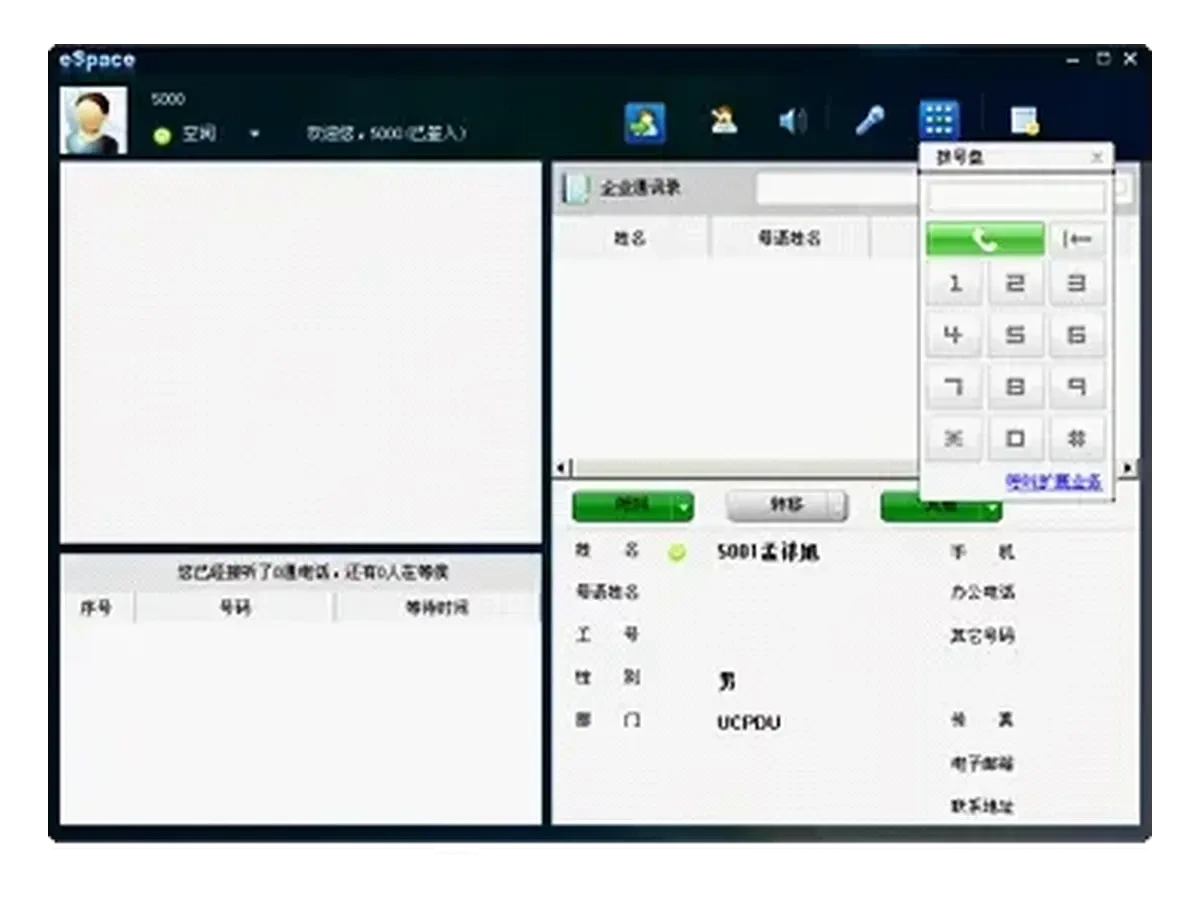Viewport: 1200px width, 900px height.
Task: Click the backspace button on dial pad
Action: pyautogui.click(x=1077, y=239)
